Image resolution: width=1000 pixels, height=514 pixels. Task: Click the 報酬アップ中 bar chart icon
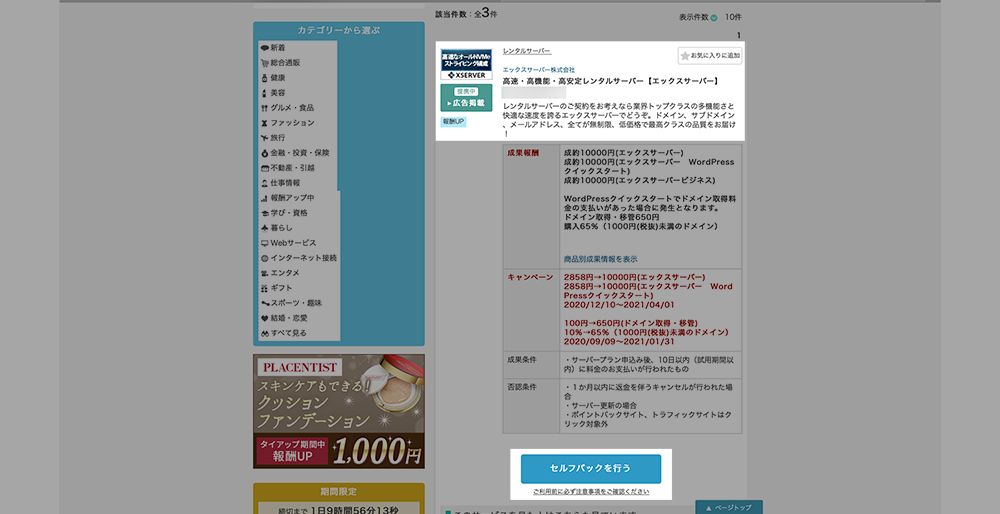point(265,198)
